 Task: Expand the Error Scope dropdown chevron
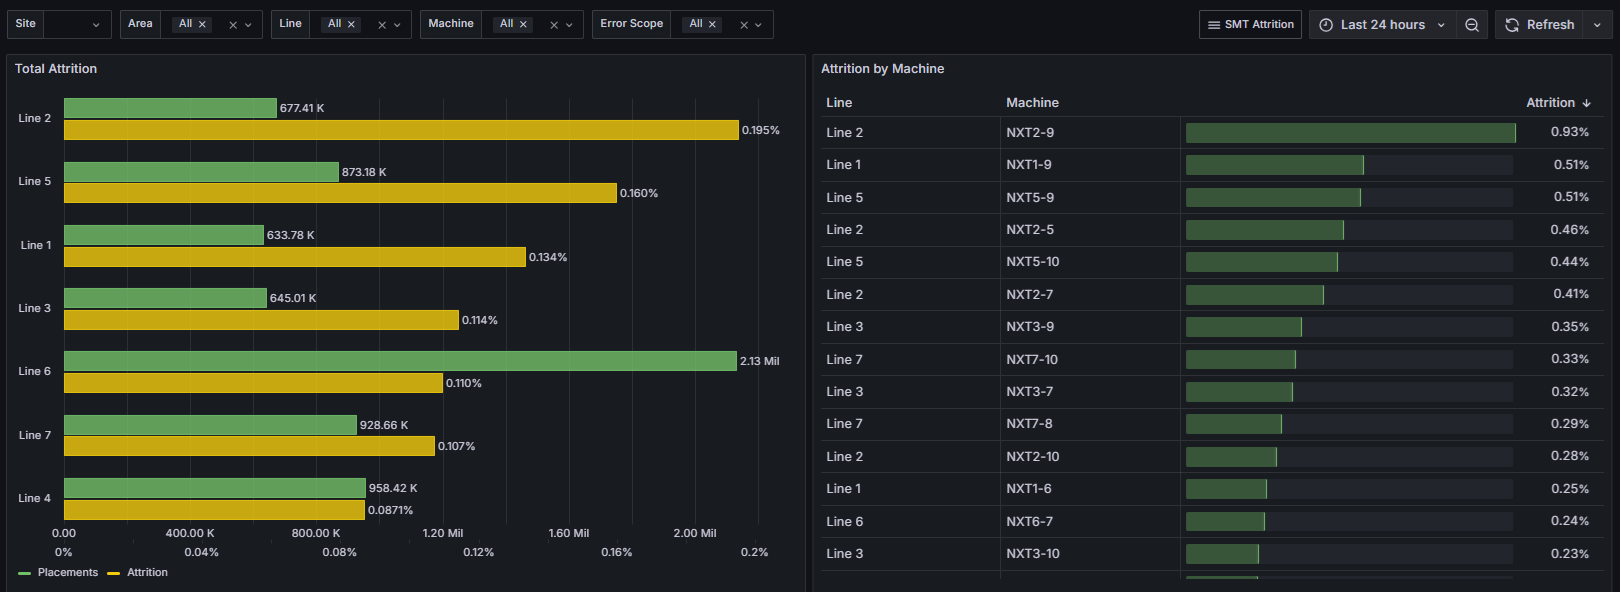(x=759, y=25)
